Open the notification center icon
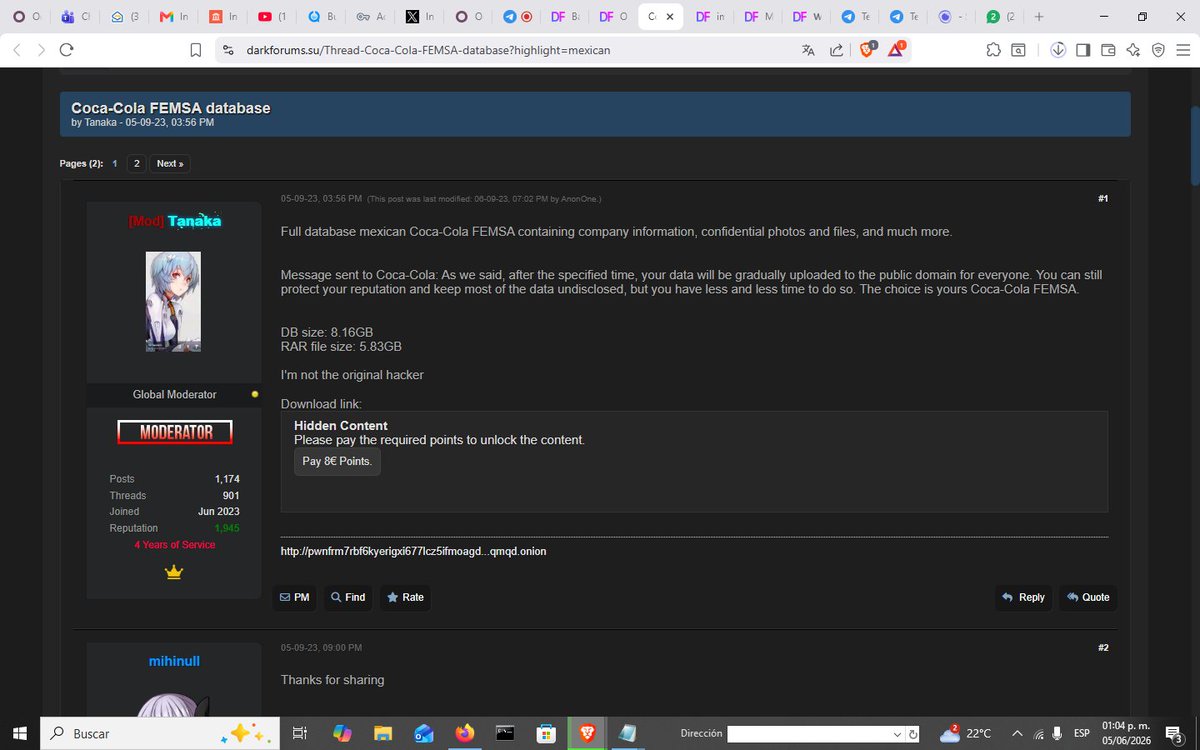1200x750 pixels. tap(1173, 733)
